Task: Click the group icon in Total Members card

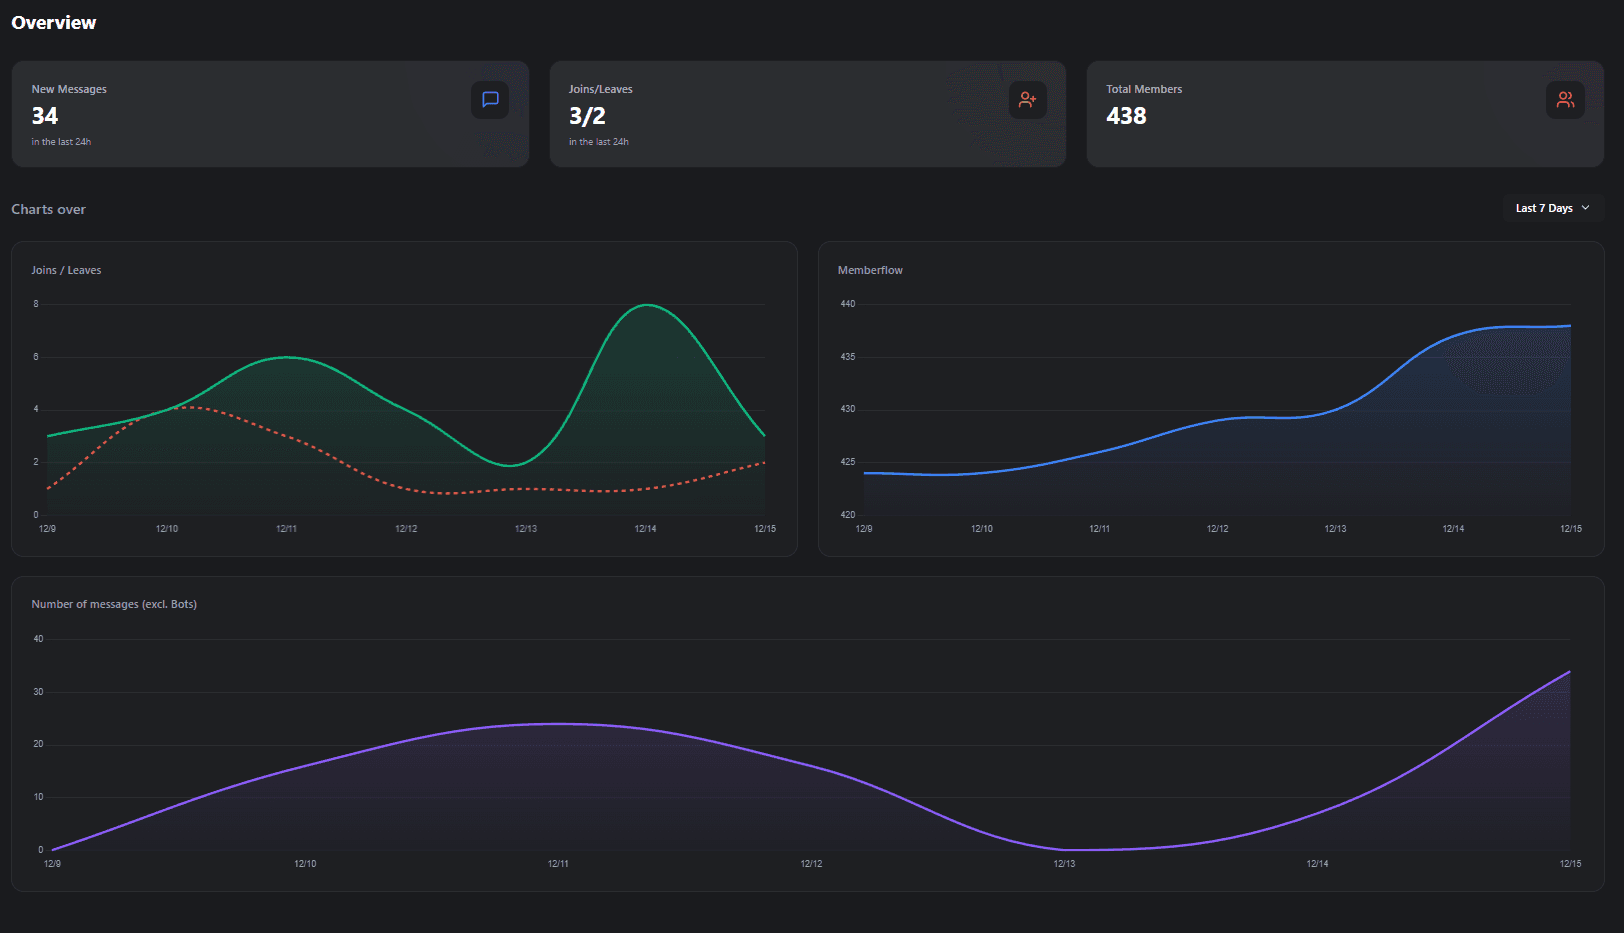Action: coord(1565,100)
